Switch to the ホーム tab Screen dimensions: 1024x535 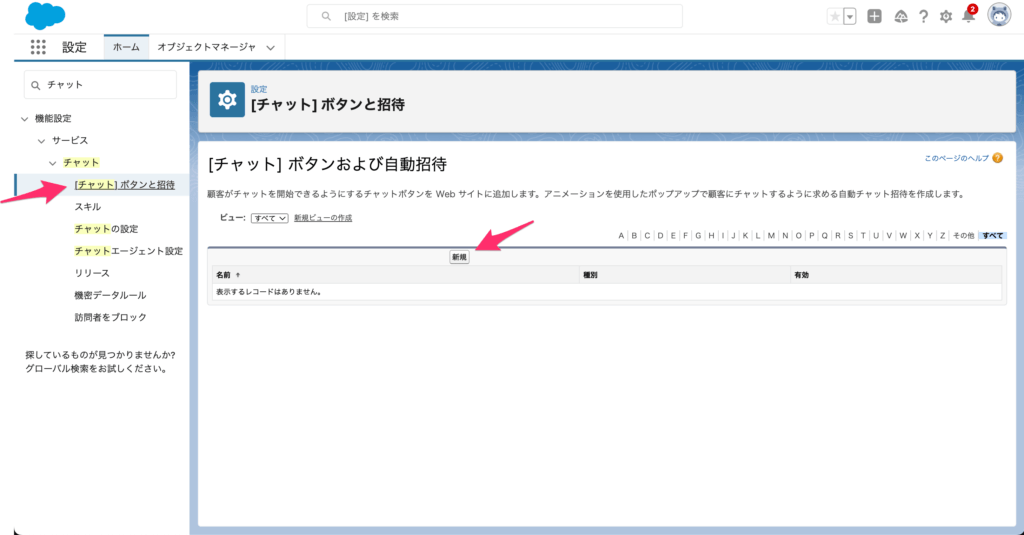126,47
